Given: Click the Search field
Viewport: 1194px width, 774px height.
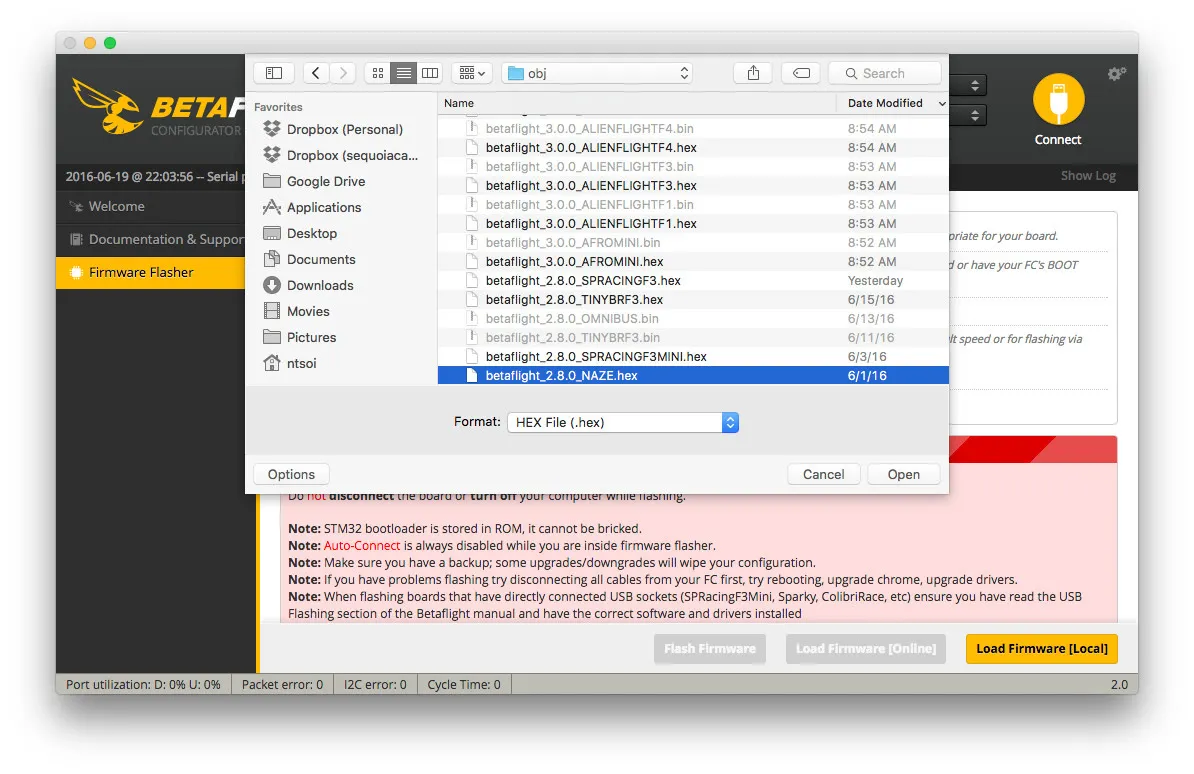Looking at the screenshot, I should tap(885, 73).
